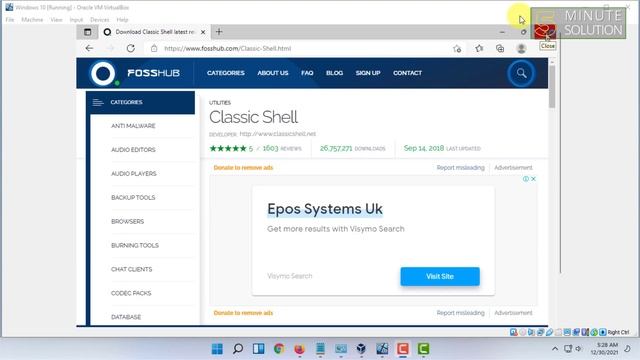The image size is (640, 360).
Task: Click the ad info icon
Action: pos(526,179)
